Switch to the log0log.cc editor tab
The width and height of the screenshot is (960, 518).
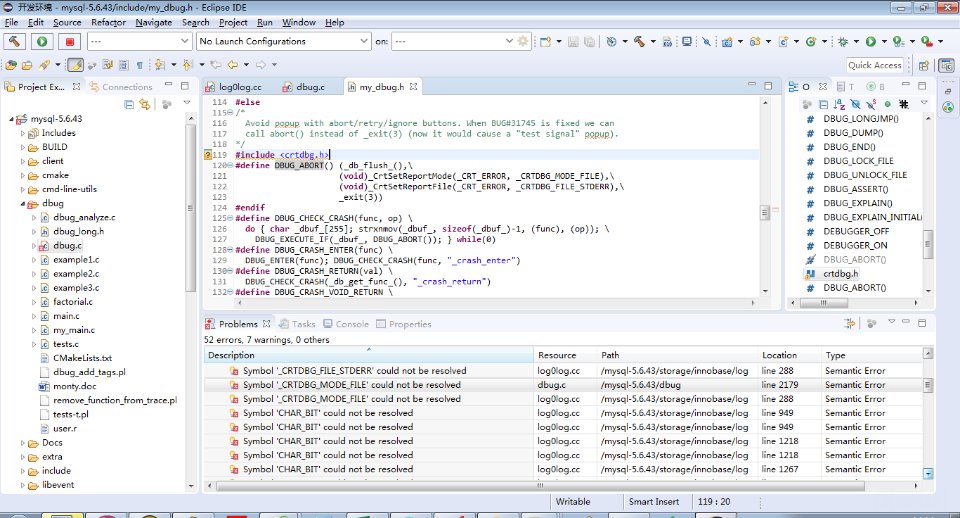(240, 87)
